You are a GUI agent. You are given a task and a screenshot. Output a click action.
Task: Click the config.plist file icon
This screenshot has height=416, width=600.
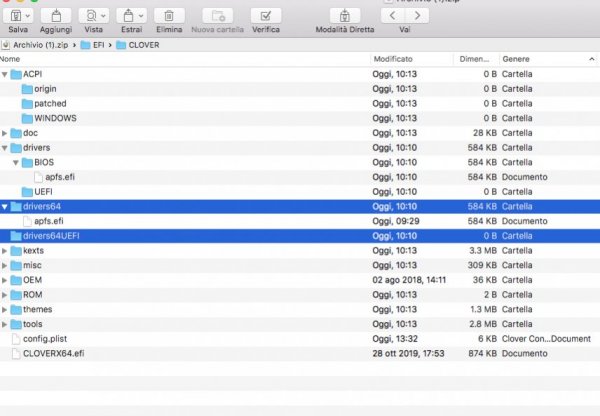(16, 339)
